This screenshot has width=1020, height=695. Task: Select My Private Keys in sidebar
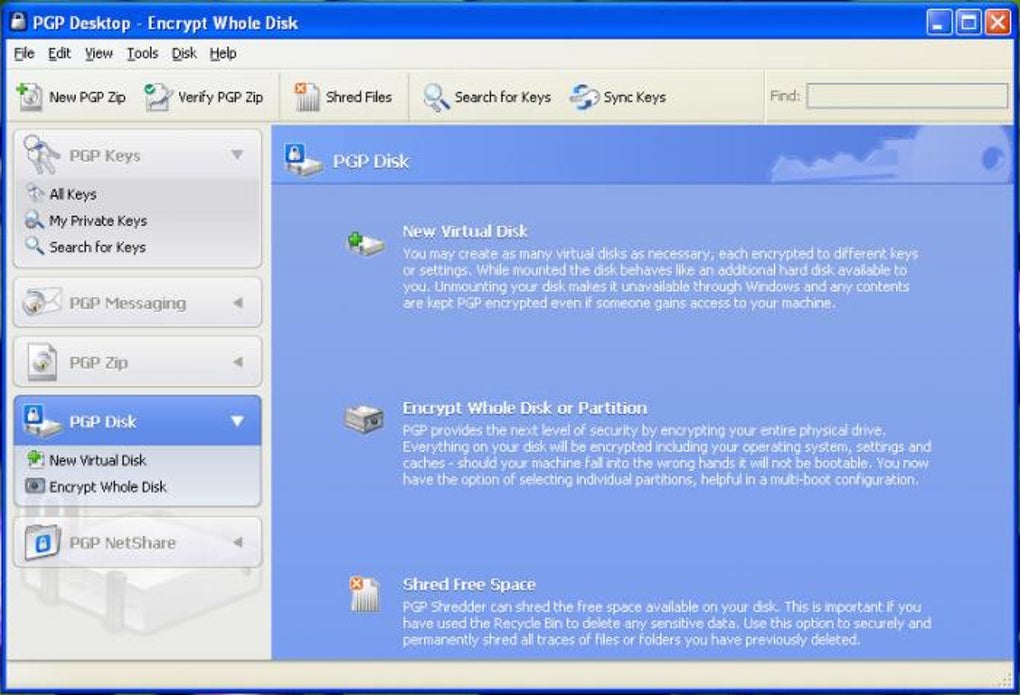pos(98,221)
